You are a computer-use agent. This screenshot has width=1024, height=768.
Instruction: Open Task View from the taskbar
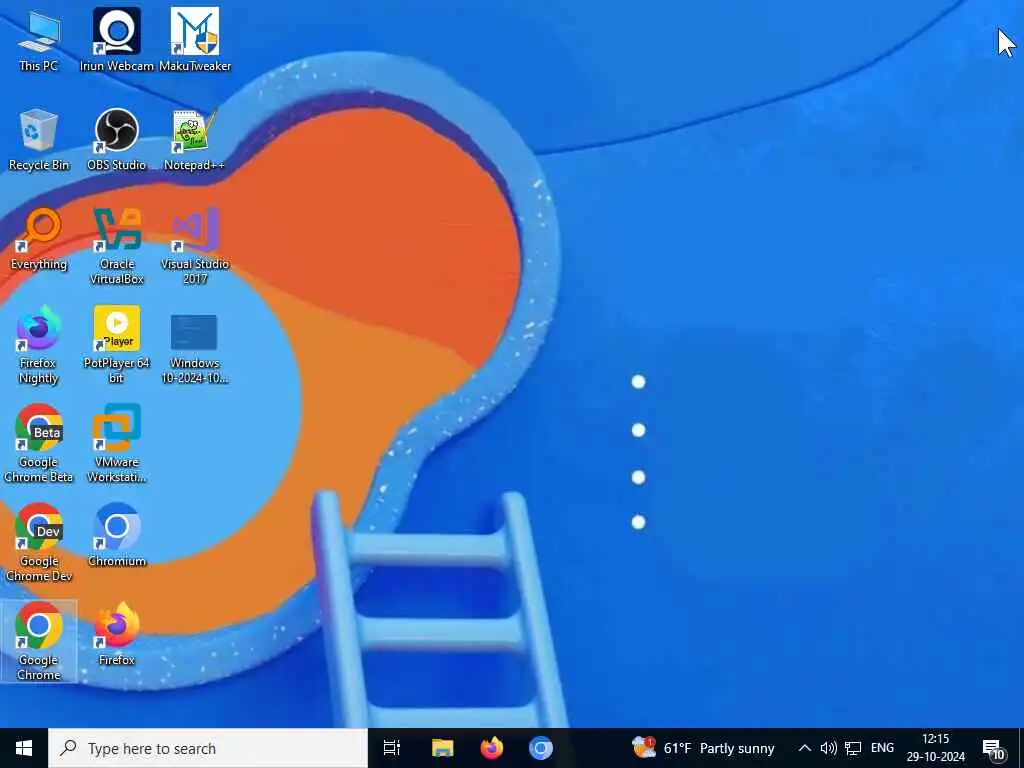pyautogui.click(x=392, y=748)
